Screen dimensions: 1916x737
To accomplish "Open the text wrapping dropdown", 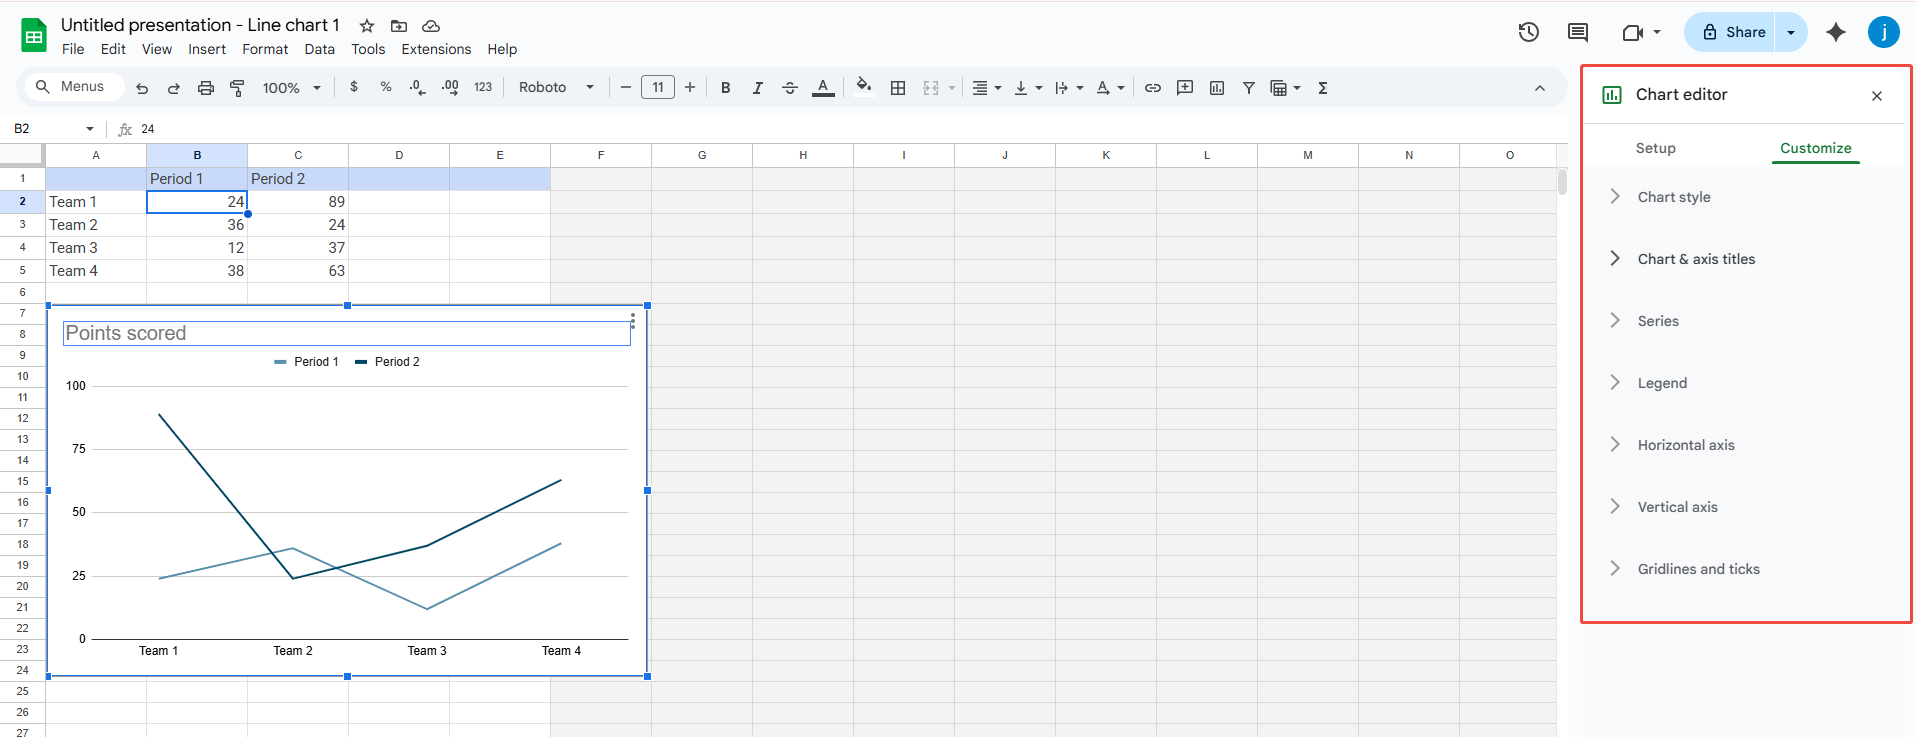I will (x=1069, y=88).
